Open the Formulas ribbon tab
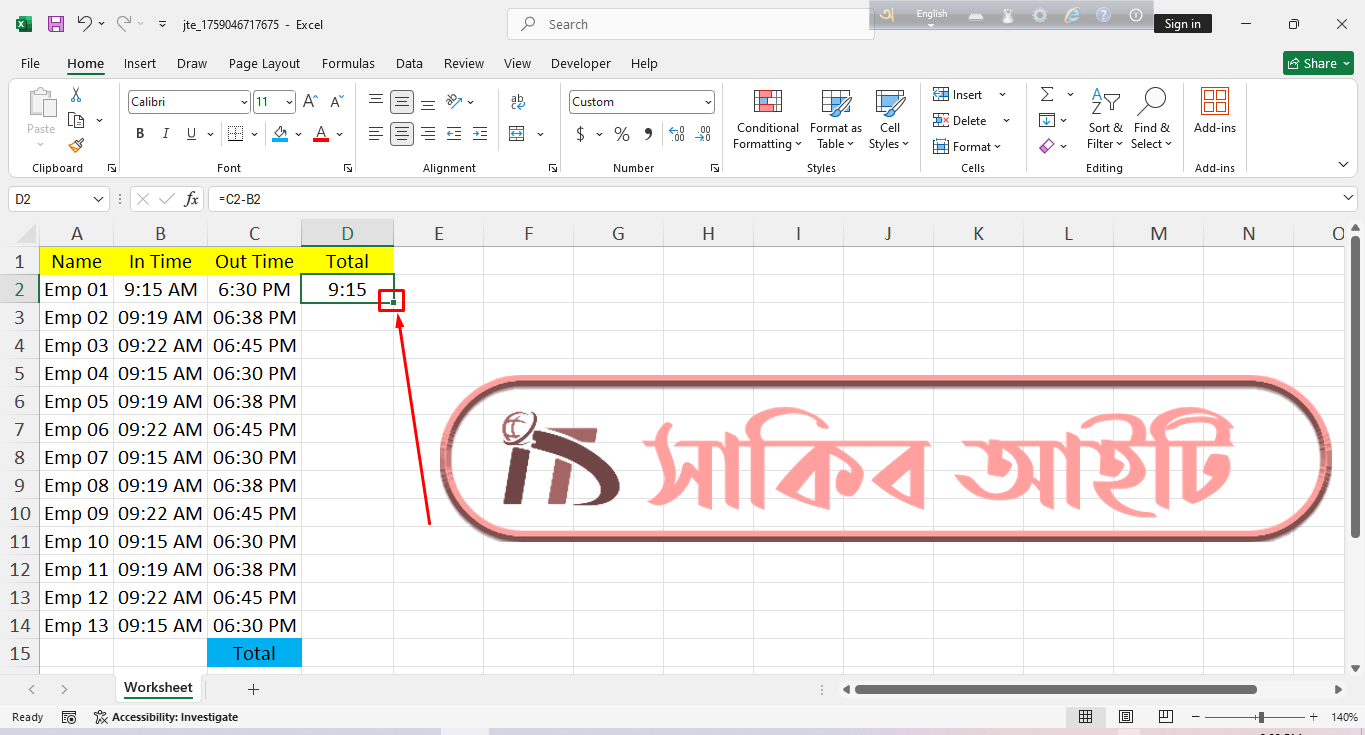The image size is (1365, 735). coord(348,63)
